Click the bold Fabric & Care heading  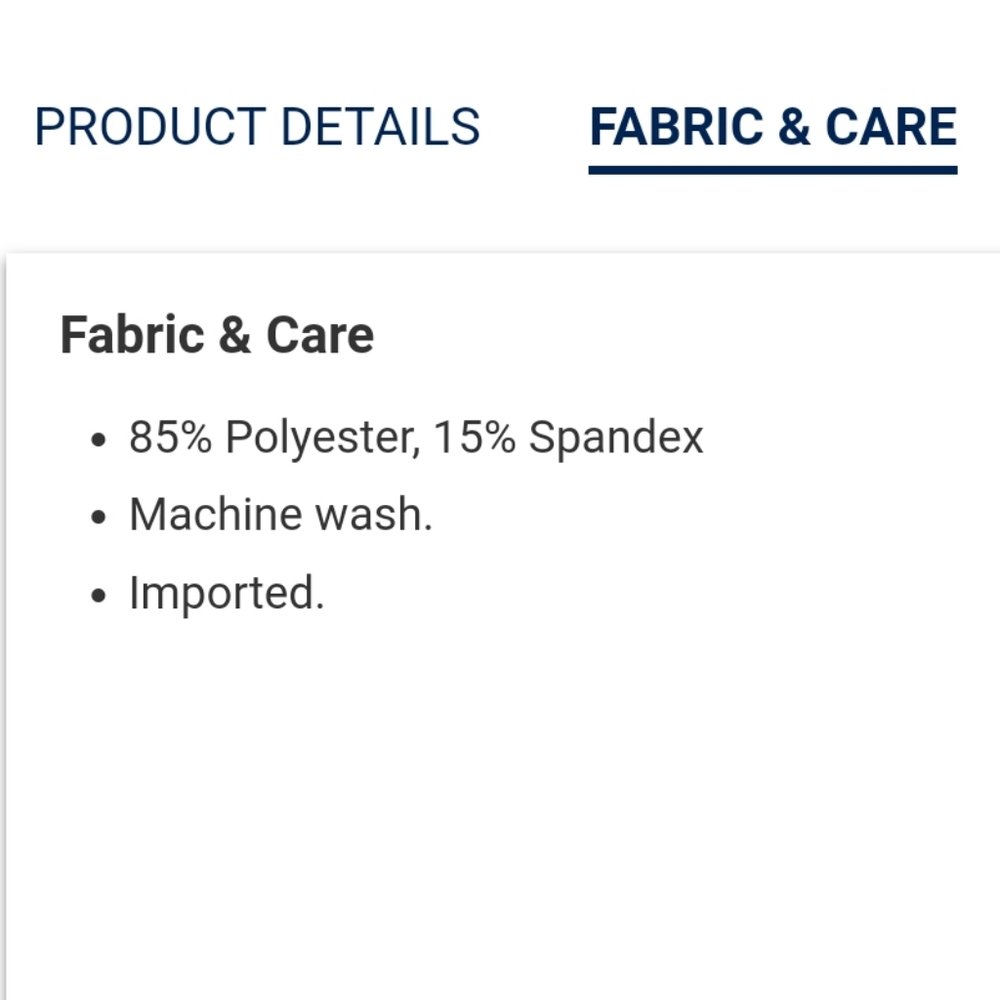tap(217, 335)
